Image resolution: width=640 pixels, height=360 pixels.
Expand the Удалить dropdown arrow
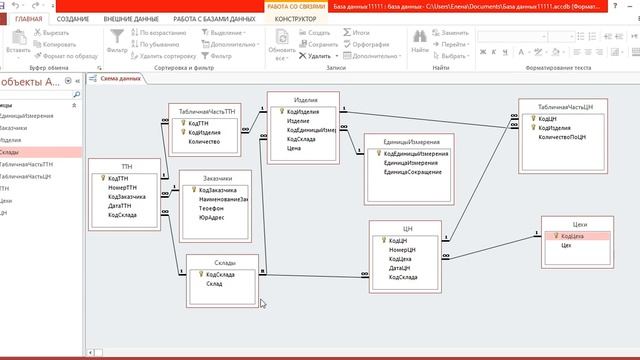[x=337, y=56]
